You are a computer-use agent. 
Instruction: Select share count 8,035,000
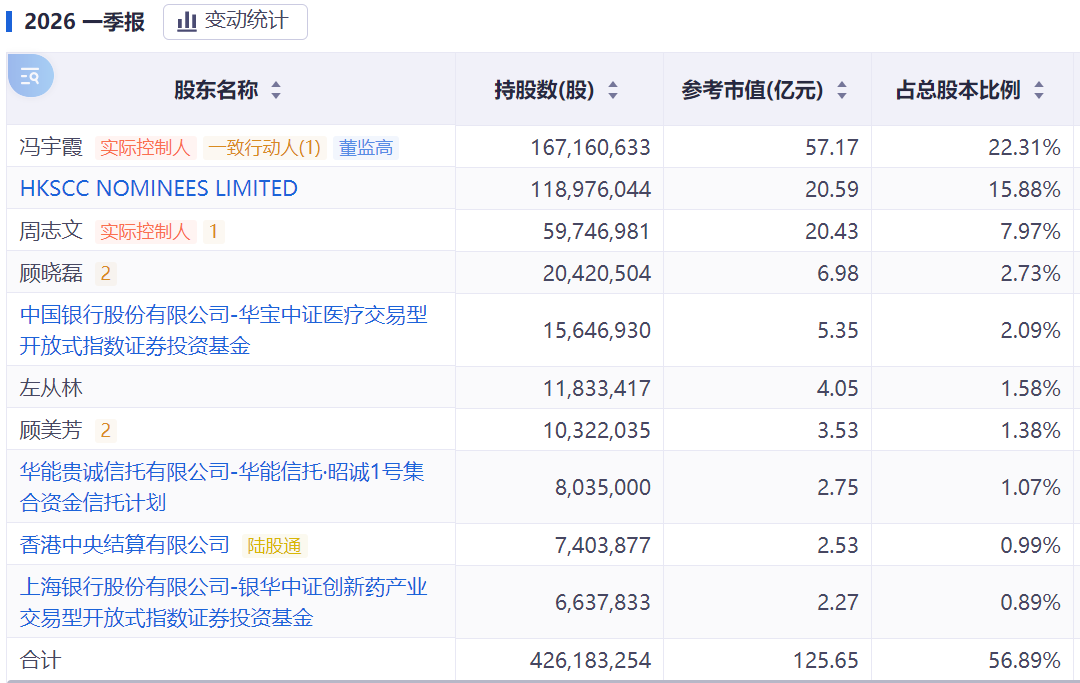603,487
